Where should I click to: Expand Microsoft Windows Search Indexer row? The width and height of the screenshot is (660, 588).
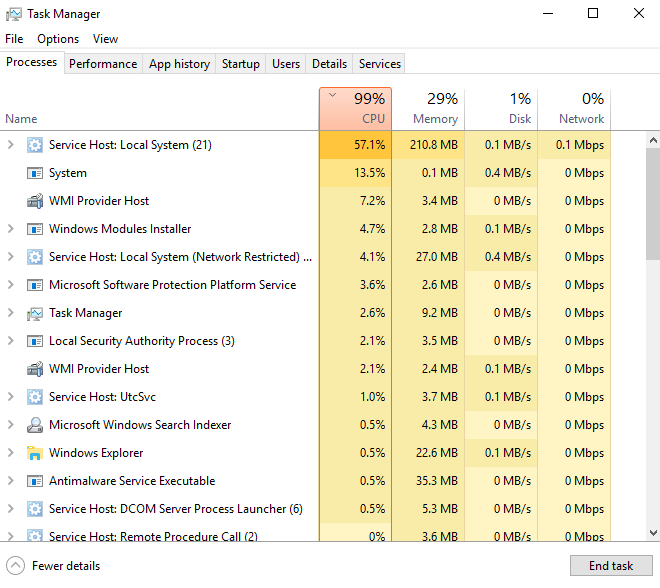point(11,425)
